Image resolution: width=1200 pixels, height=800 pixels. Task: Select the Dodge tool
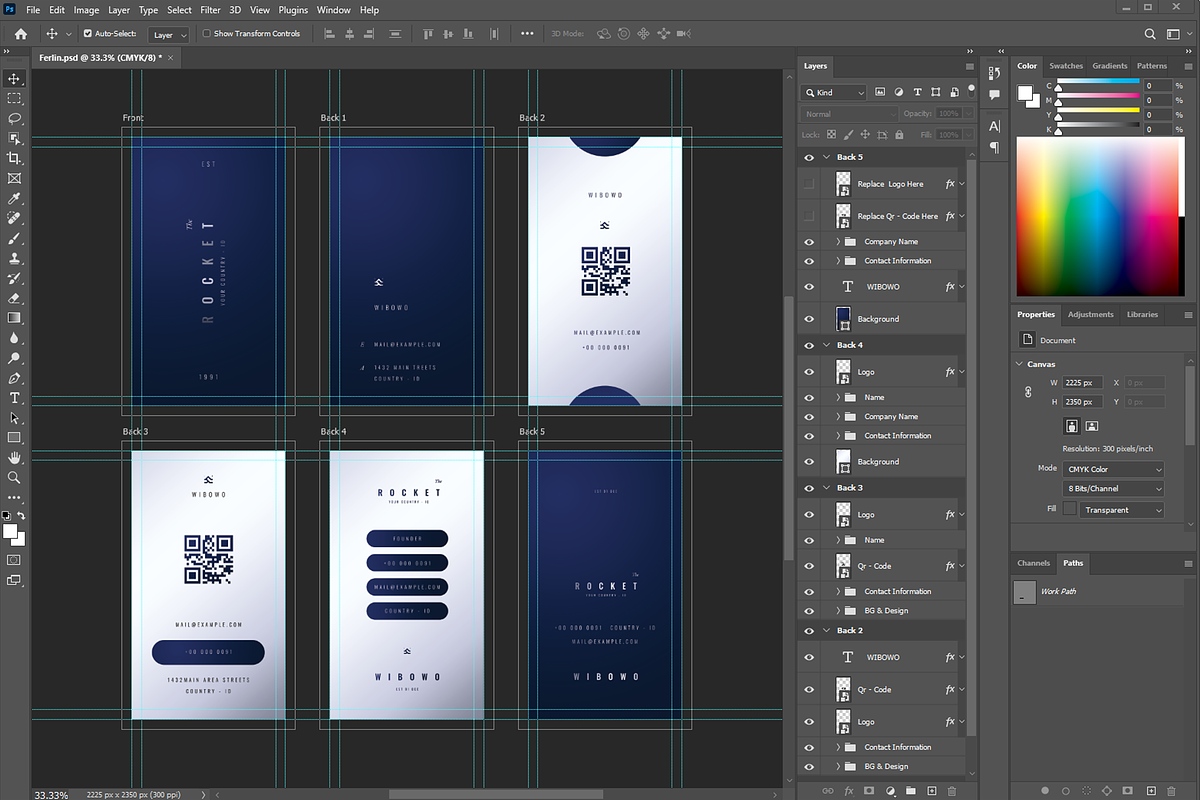[14, 358]
